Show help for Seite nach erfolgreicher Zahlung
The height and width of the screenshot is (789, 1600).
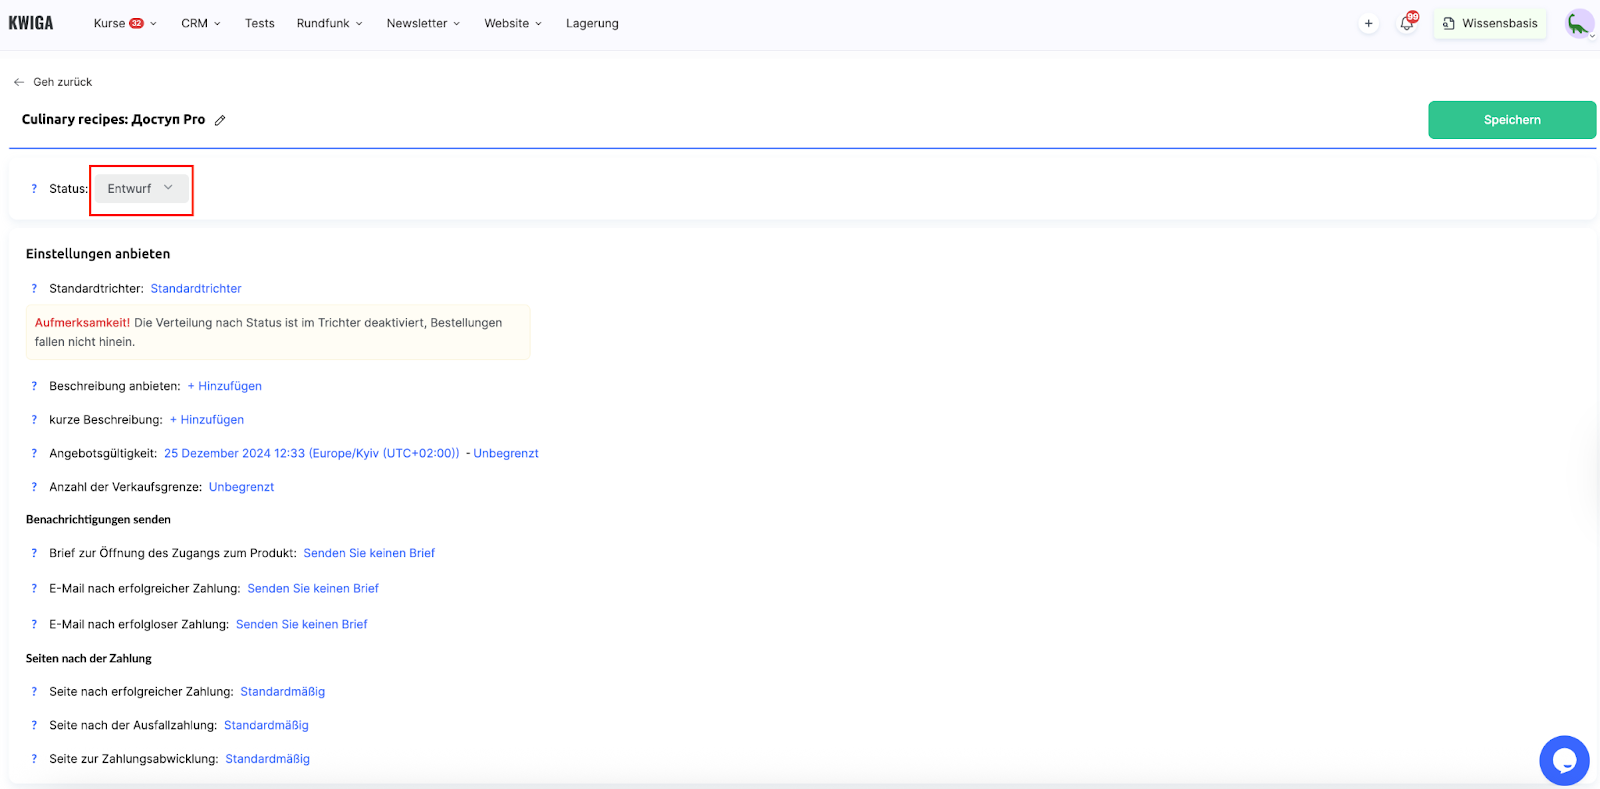click(34, 691)
